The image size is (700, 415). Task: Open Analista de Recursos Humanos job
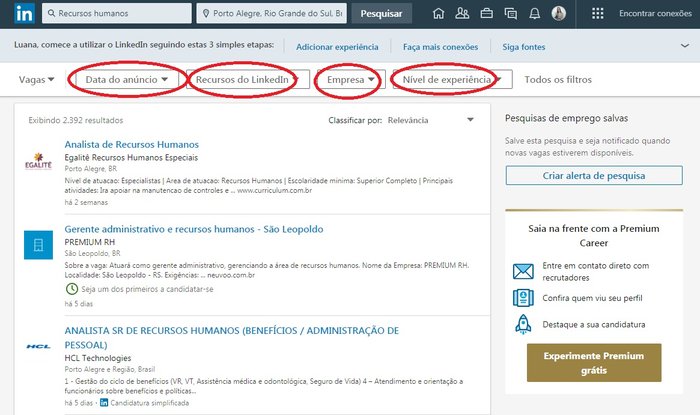[132, 144]
